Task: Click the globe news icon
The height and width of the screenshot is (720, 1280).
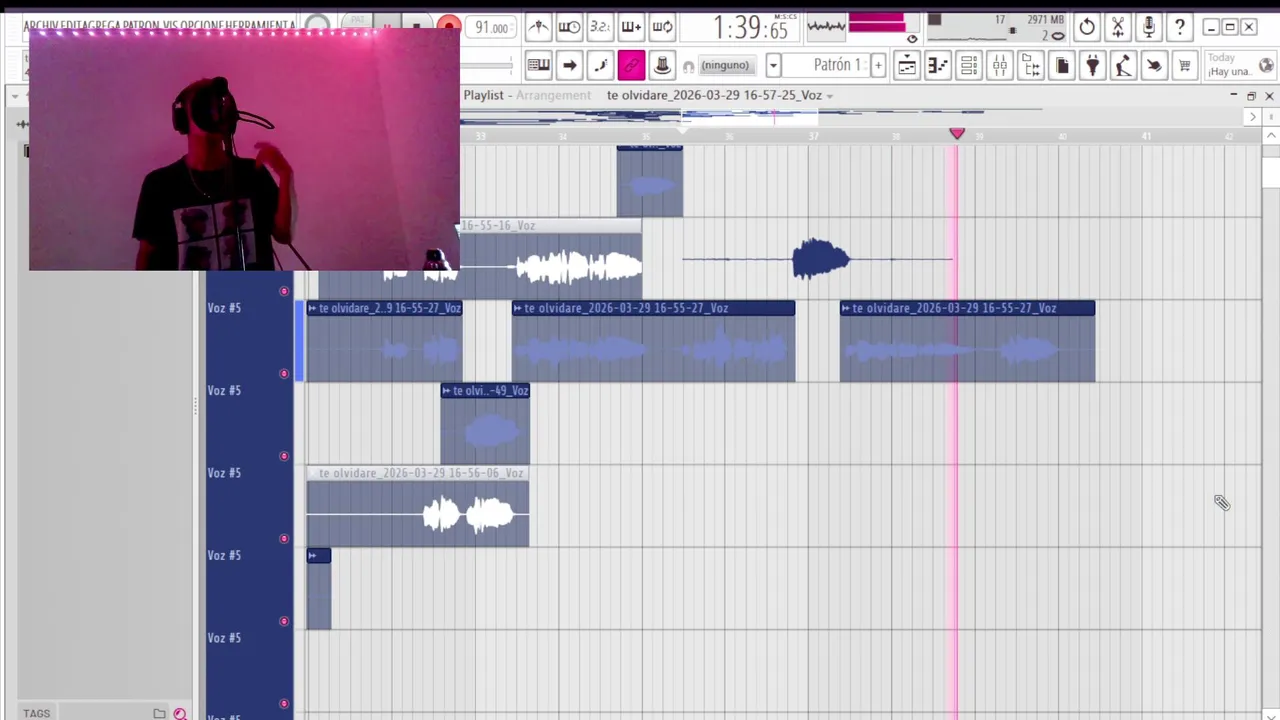Action: tap(1266, 66)
